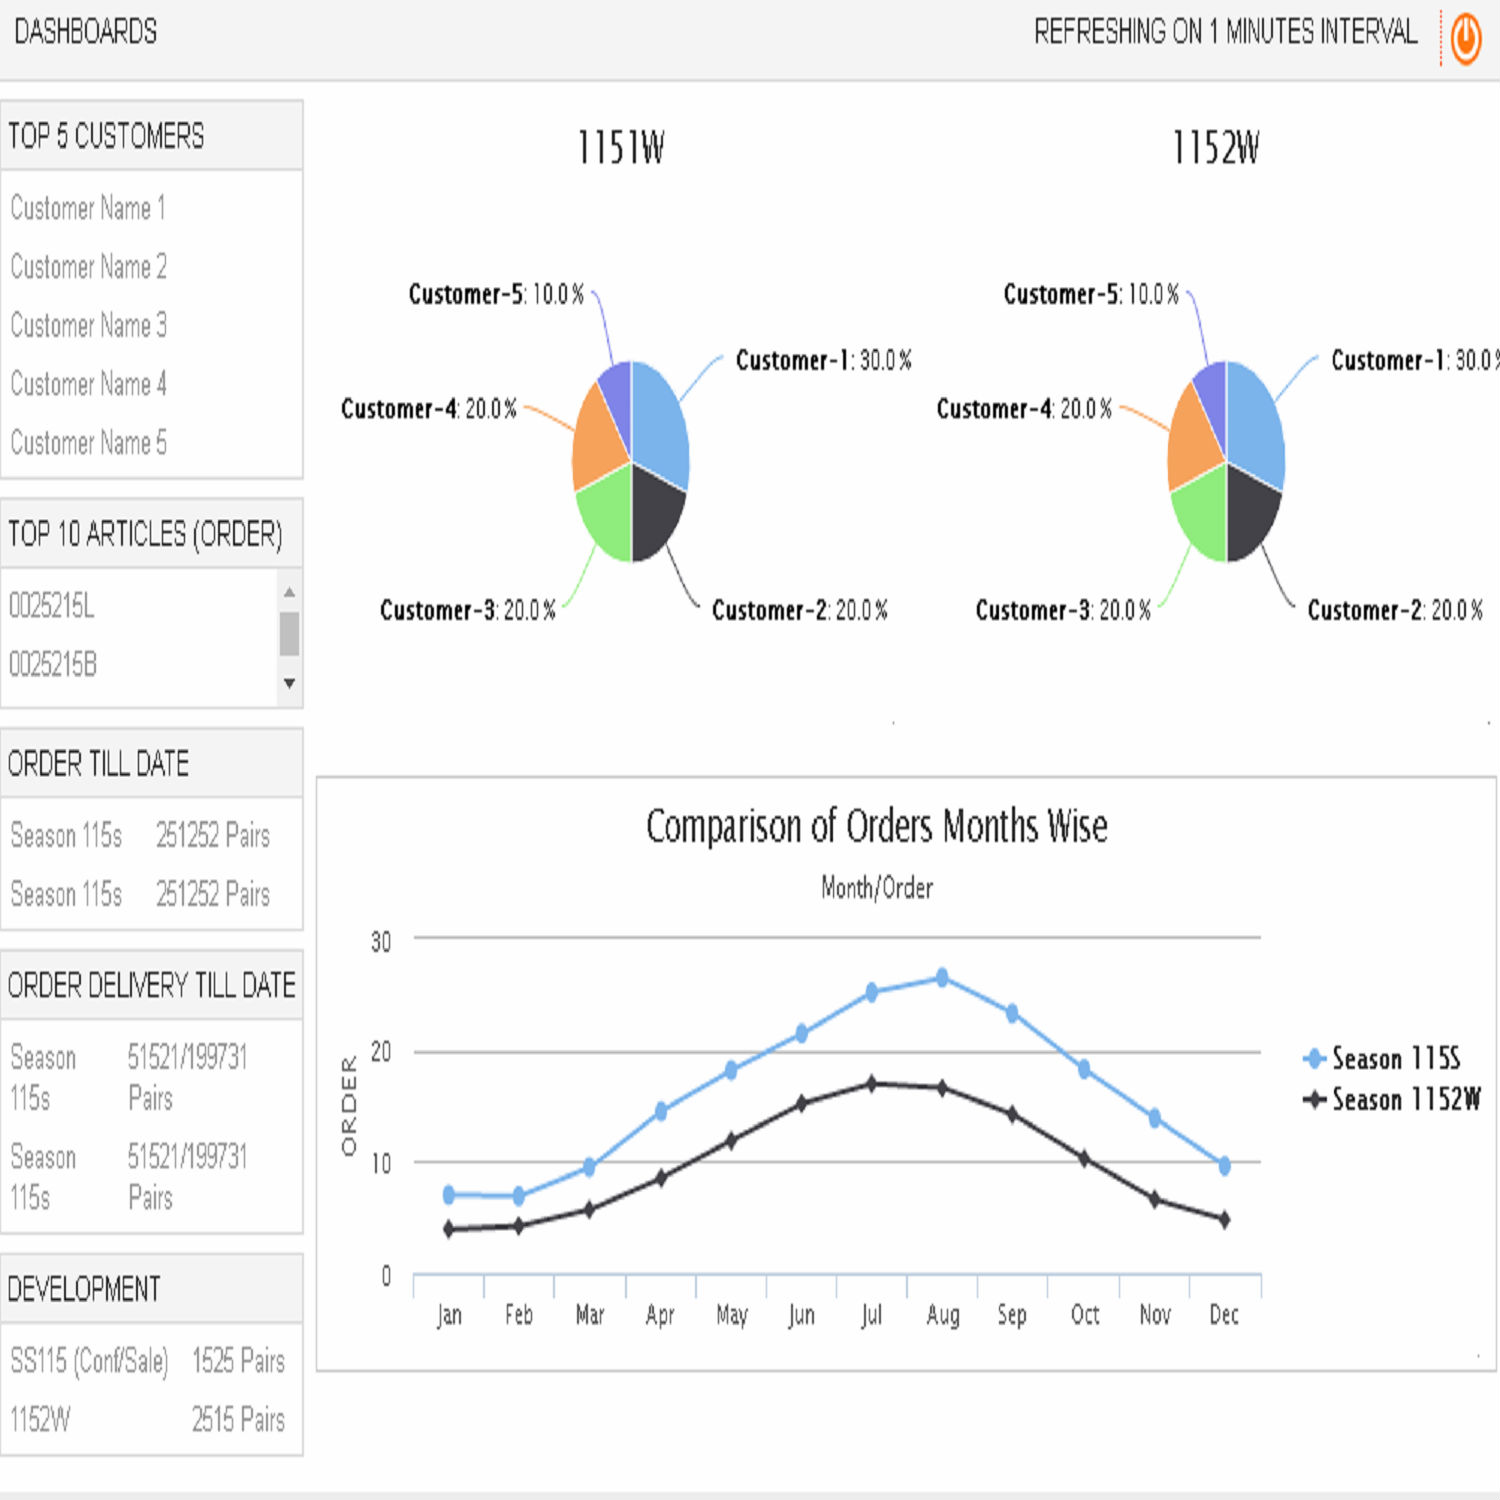Viewport: 1500px width, 1500px height.
Task: Click the Development panel header
Action: click(84, 1289)
